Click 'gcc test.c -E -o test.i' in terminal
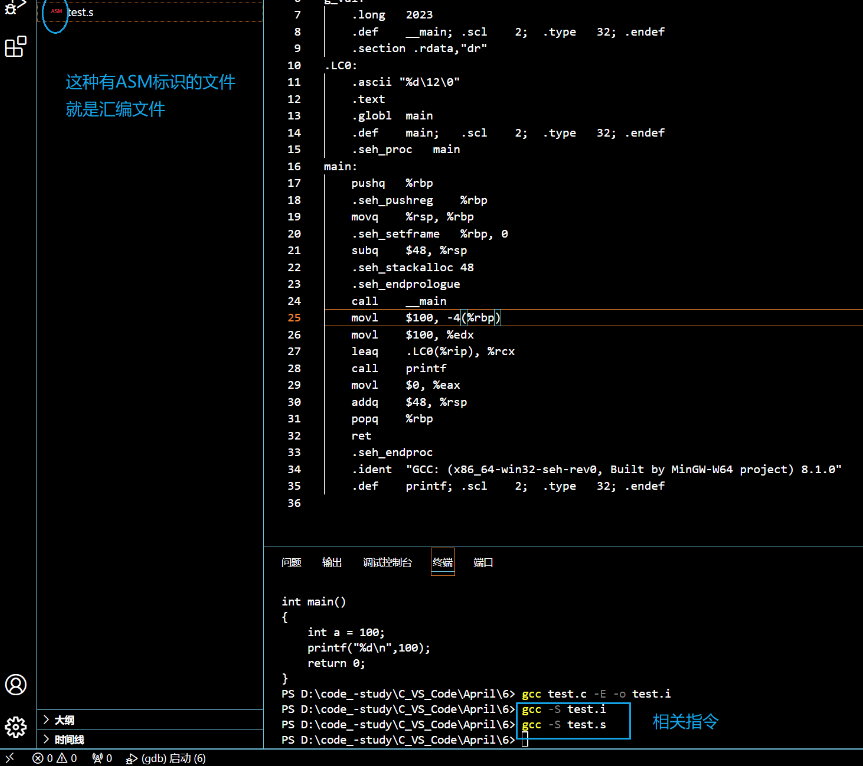Image resolution: width=863 pixels, height=766 pixels. click(x=596, y=694)
